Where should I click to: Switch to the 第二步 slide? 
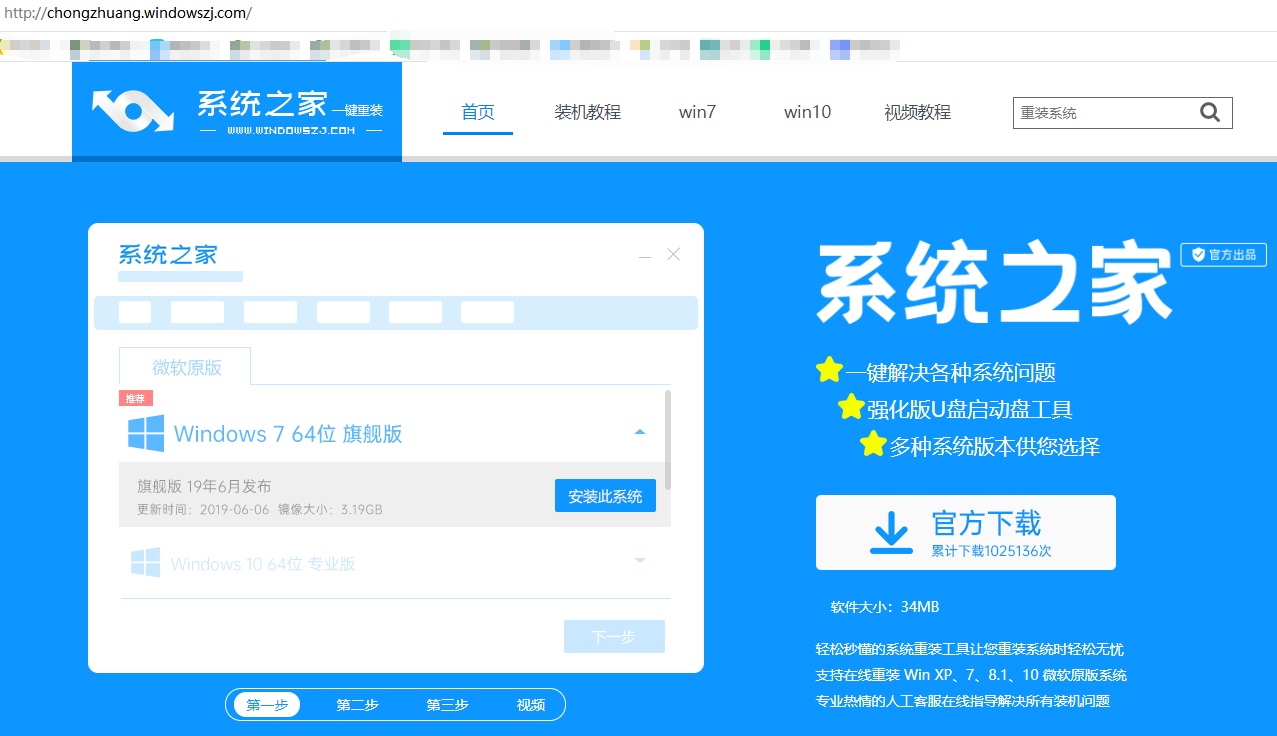click(x=357, y=705)
